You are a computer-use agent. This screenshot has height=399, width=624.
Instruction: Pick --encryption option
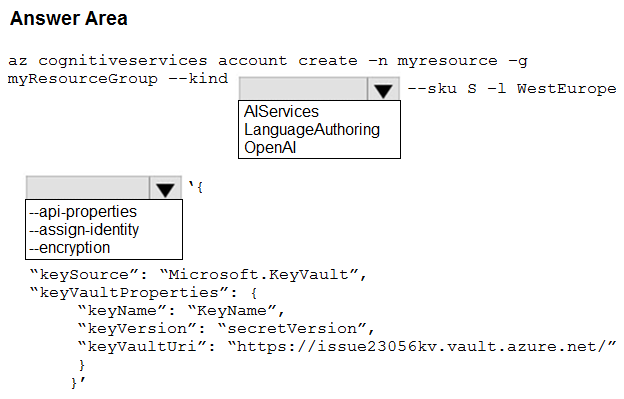pos(70,247)
